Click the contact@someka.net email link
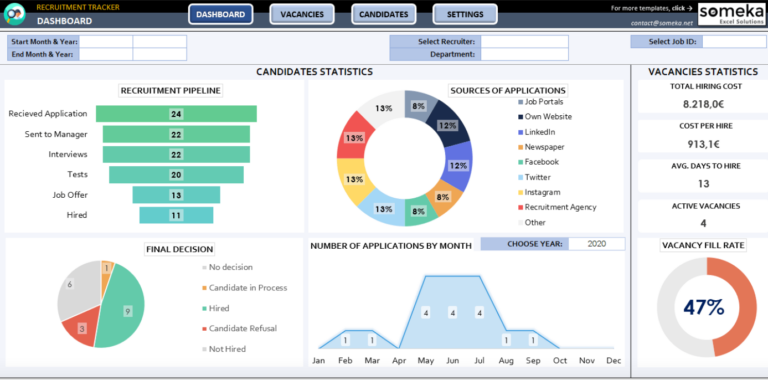The height and width of the screenshot is (380, 768). [662, 23]
